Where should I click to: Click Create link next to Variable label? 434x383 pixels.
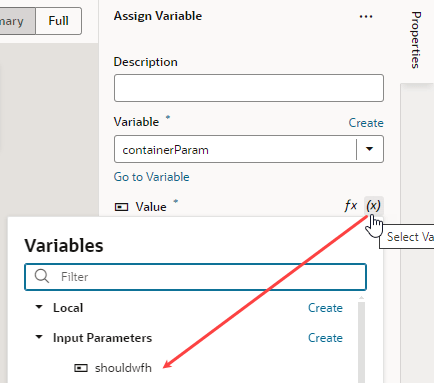click(x=366, y=123)
